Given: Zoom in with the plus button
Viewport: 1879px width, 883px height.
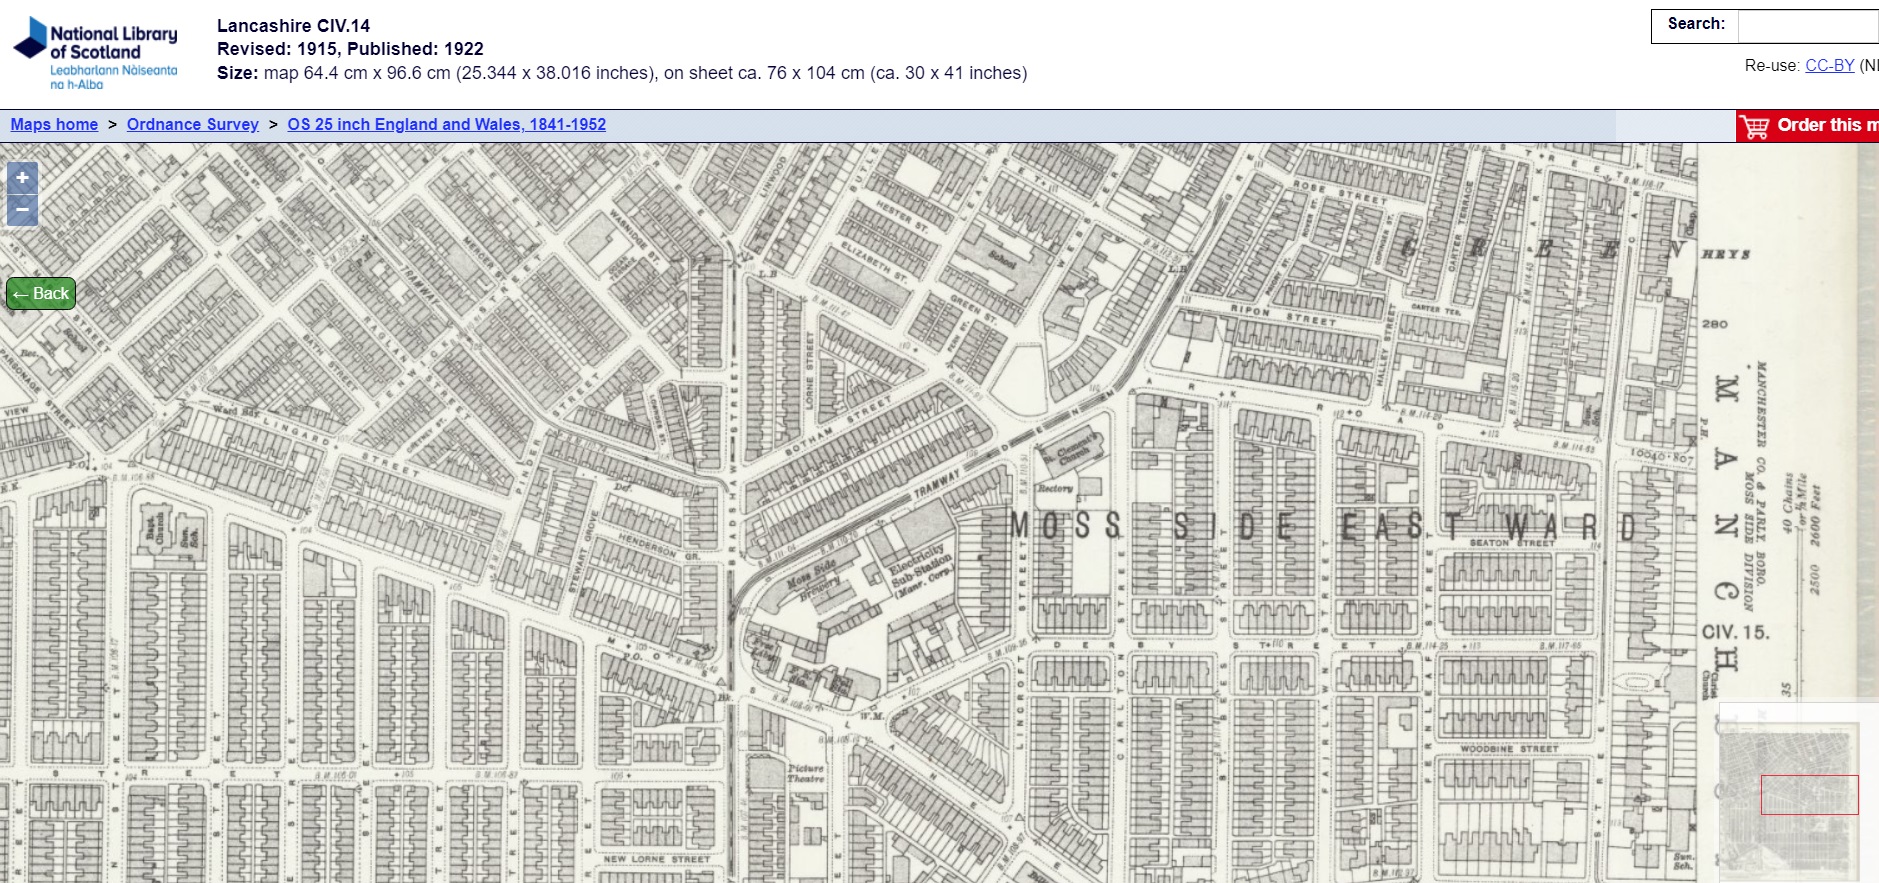Looking at the screenshot, I should pyautogui.click(x=22, y=178).
